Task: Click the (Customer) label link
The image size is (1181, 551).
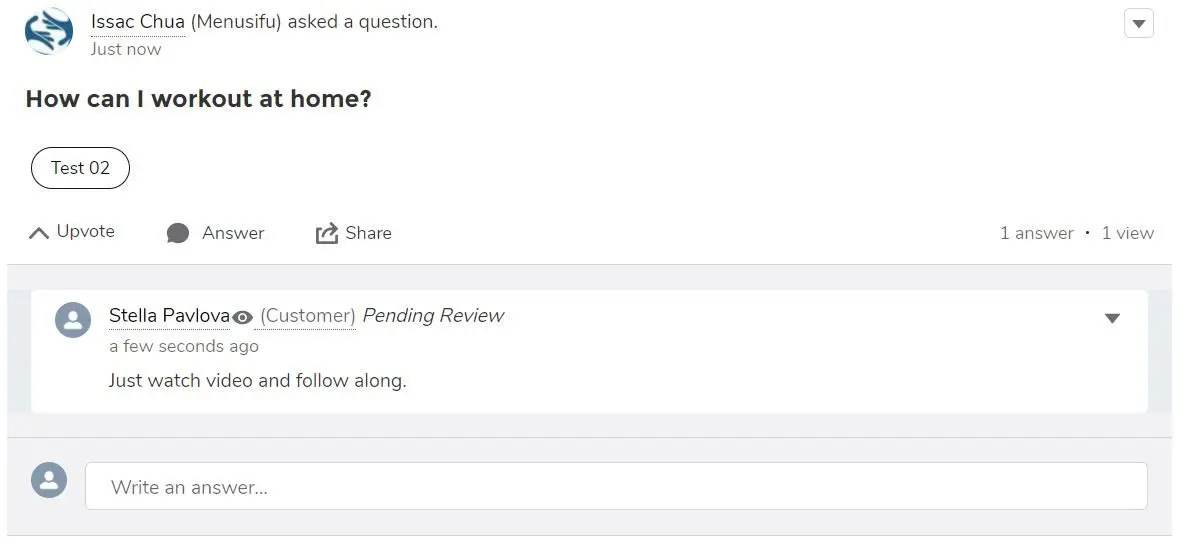Action: [305, 315]
